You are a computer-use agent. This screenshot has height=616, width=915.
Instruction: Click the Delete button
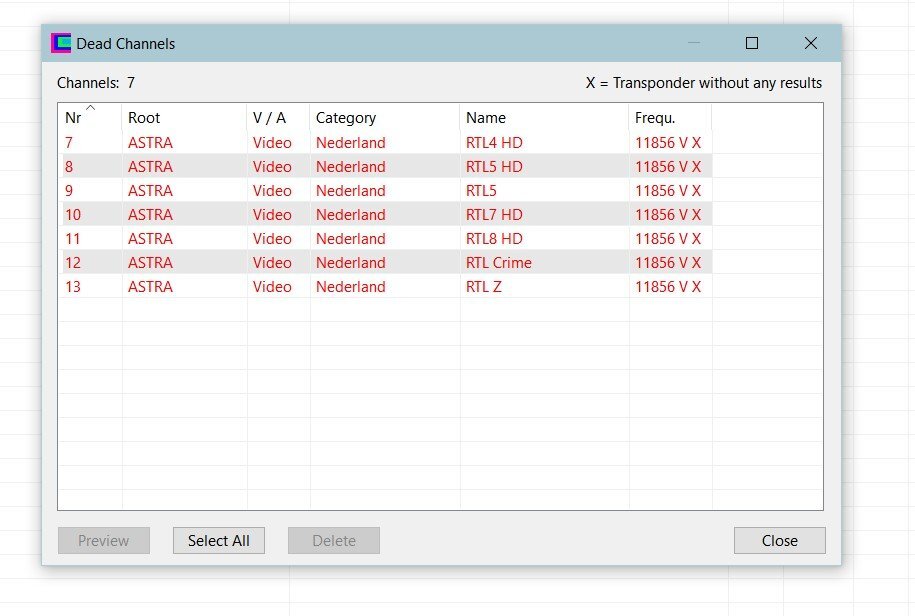(x=334, y=541)
